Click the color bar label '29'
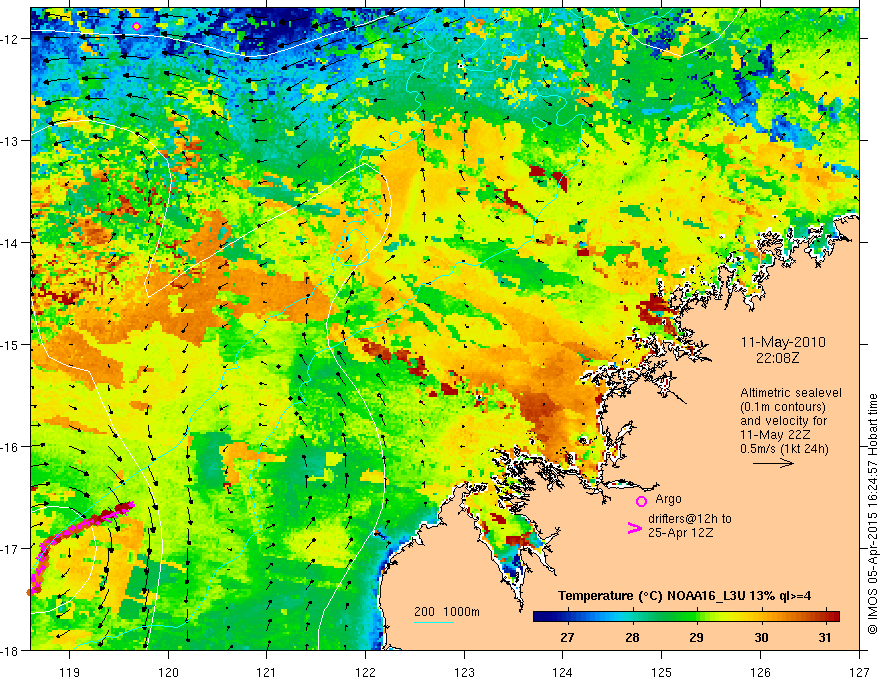Viewport: 880px width, 680px height. click(696, 638)
